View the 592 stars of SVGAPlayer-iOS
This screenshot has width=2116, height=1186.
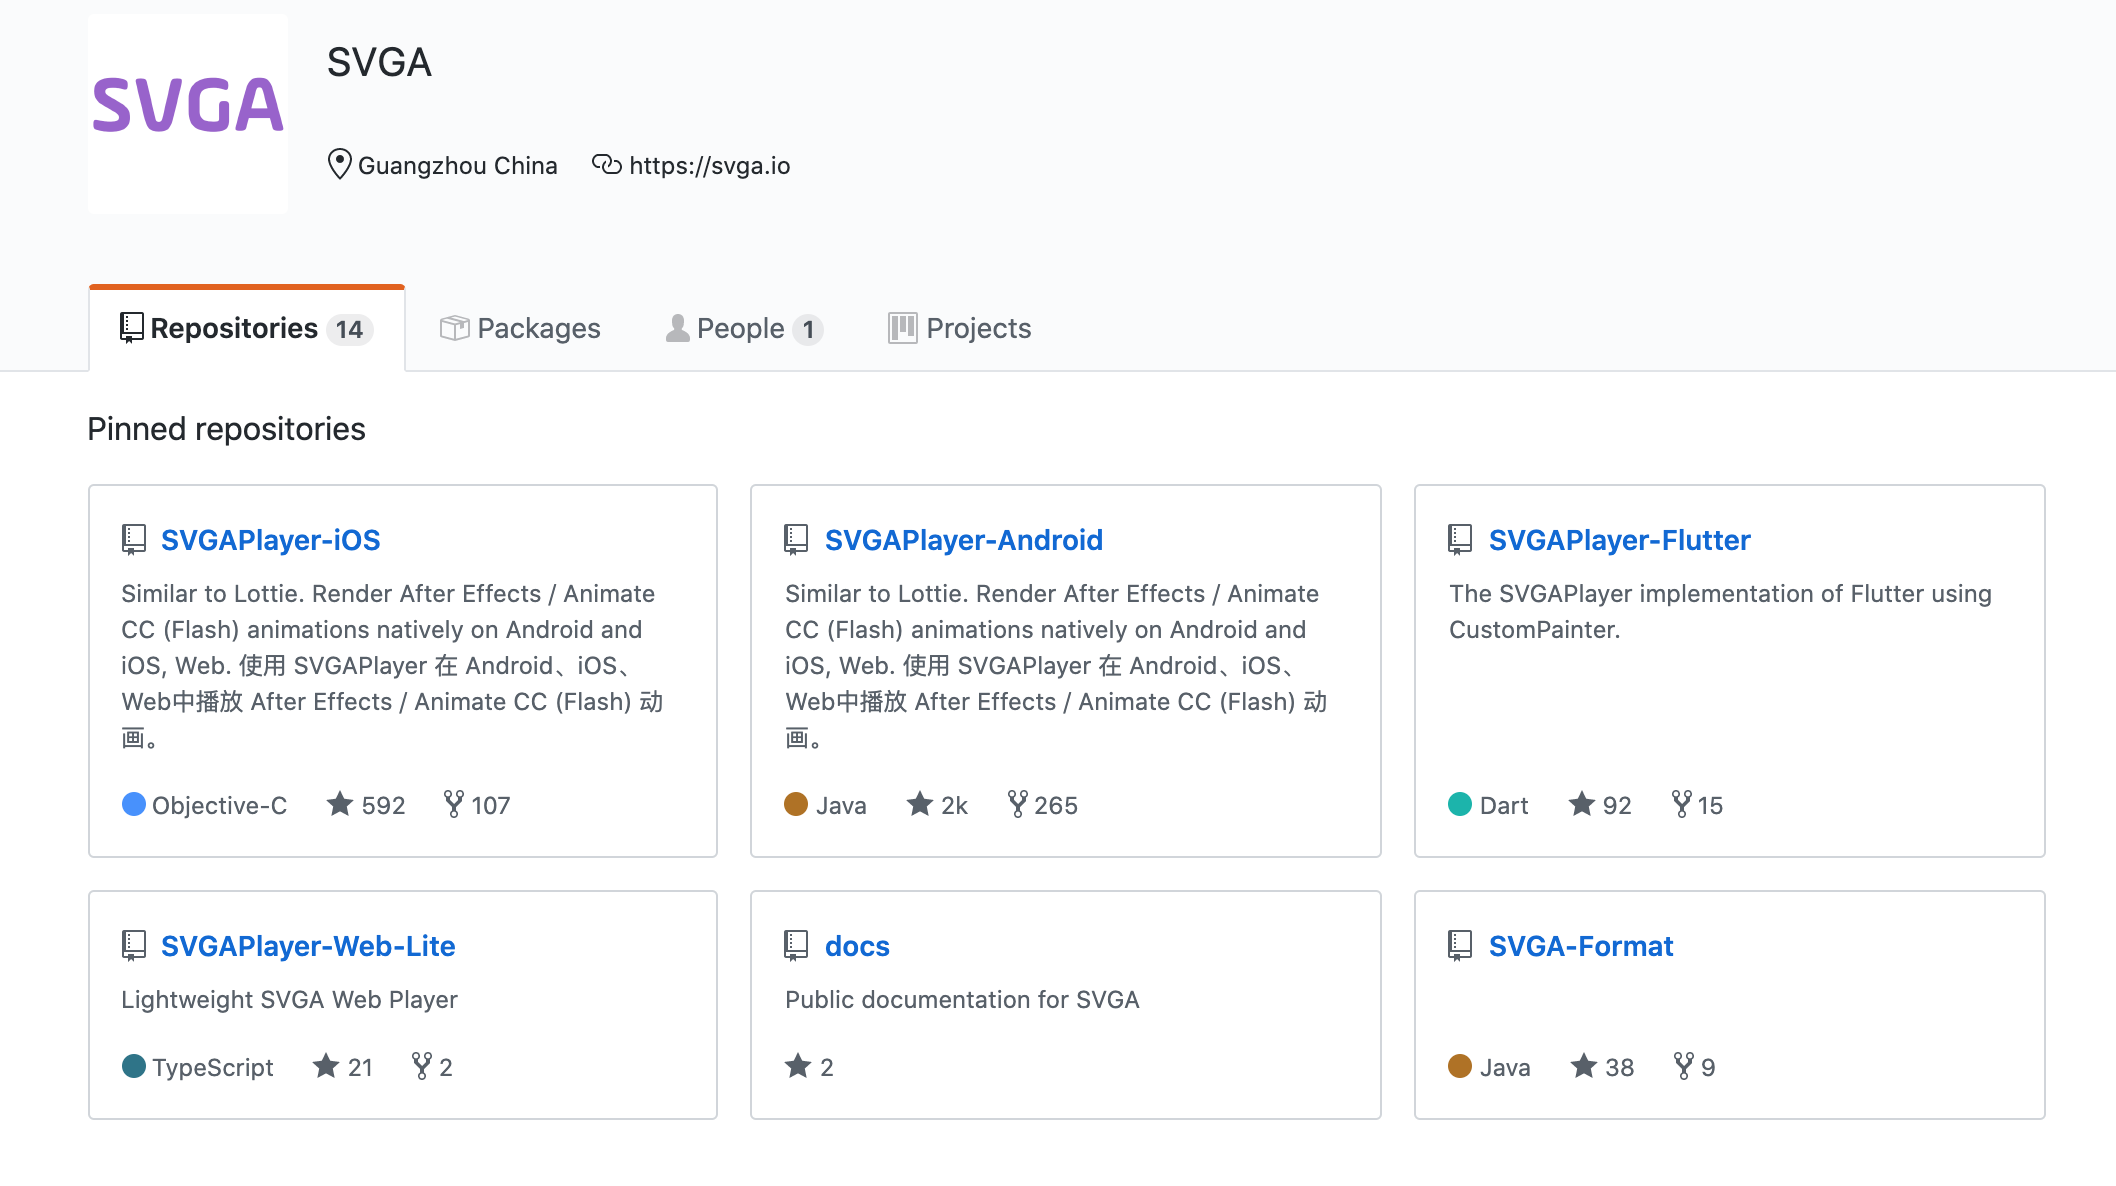366,805
